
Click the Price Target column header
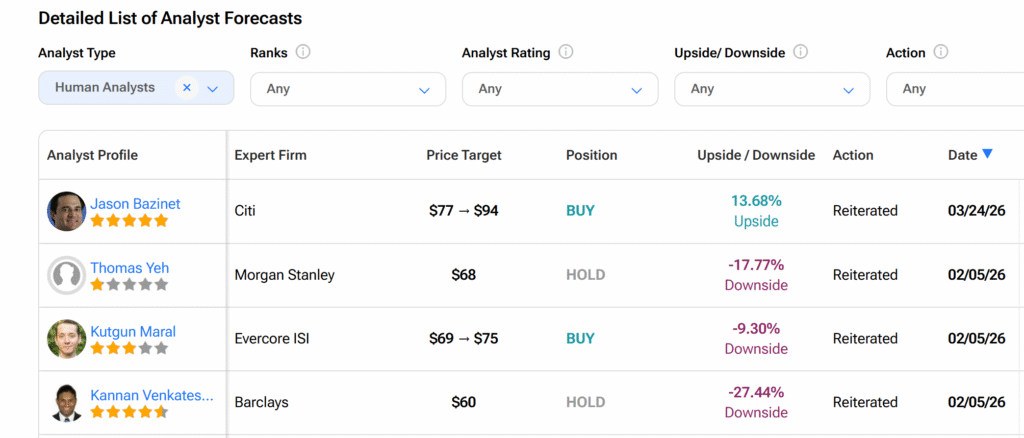463,155
